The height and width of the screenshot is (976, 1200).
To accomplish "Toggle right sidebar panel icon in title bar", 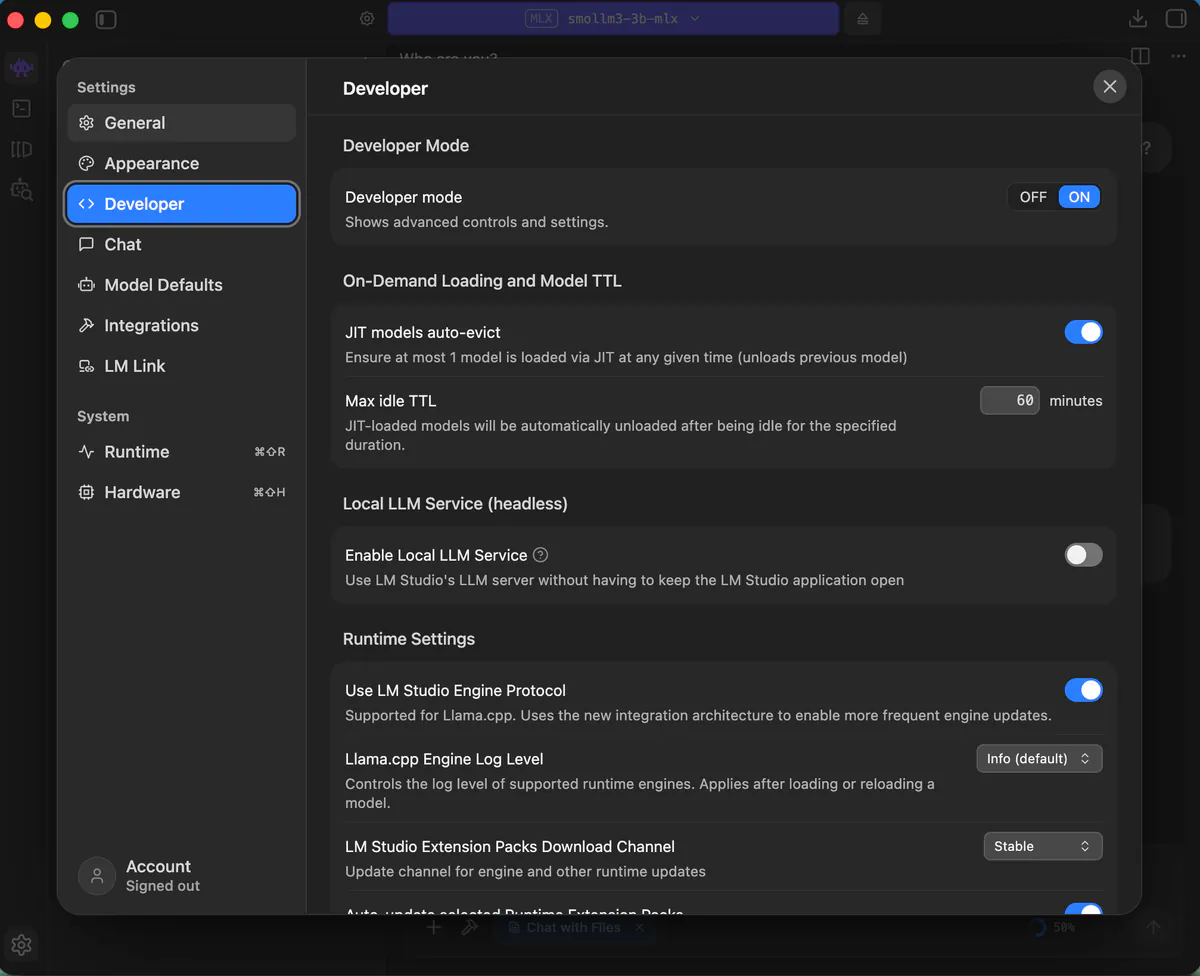I will (1175, 19).
